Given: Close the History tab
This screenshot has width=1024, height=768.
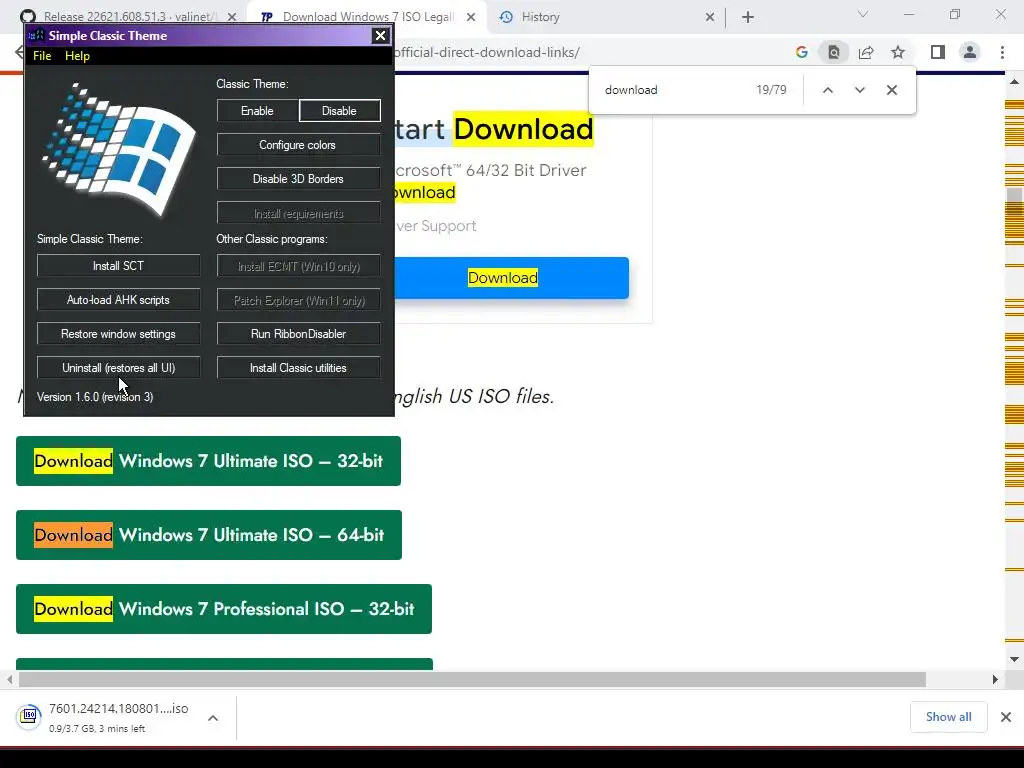Looking at the screenshot, I should tap(710, 17).
